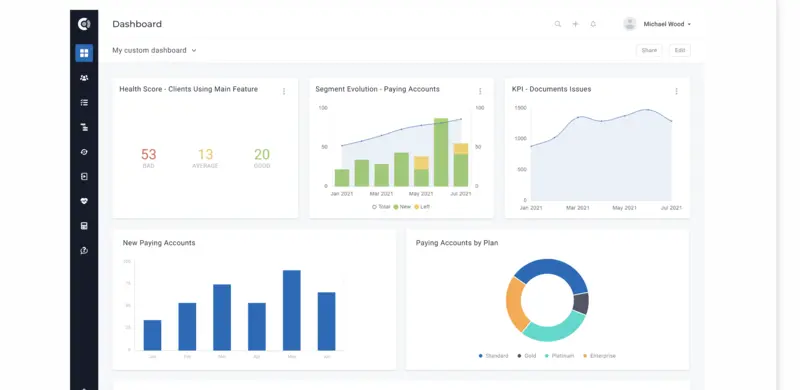Open the chat bubble sidebar icon
Screen dimensions: 800x390
coord(84,251)
